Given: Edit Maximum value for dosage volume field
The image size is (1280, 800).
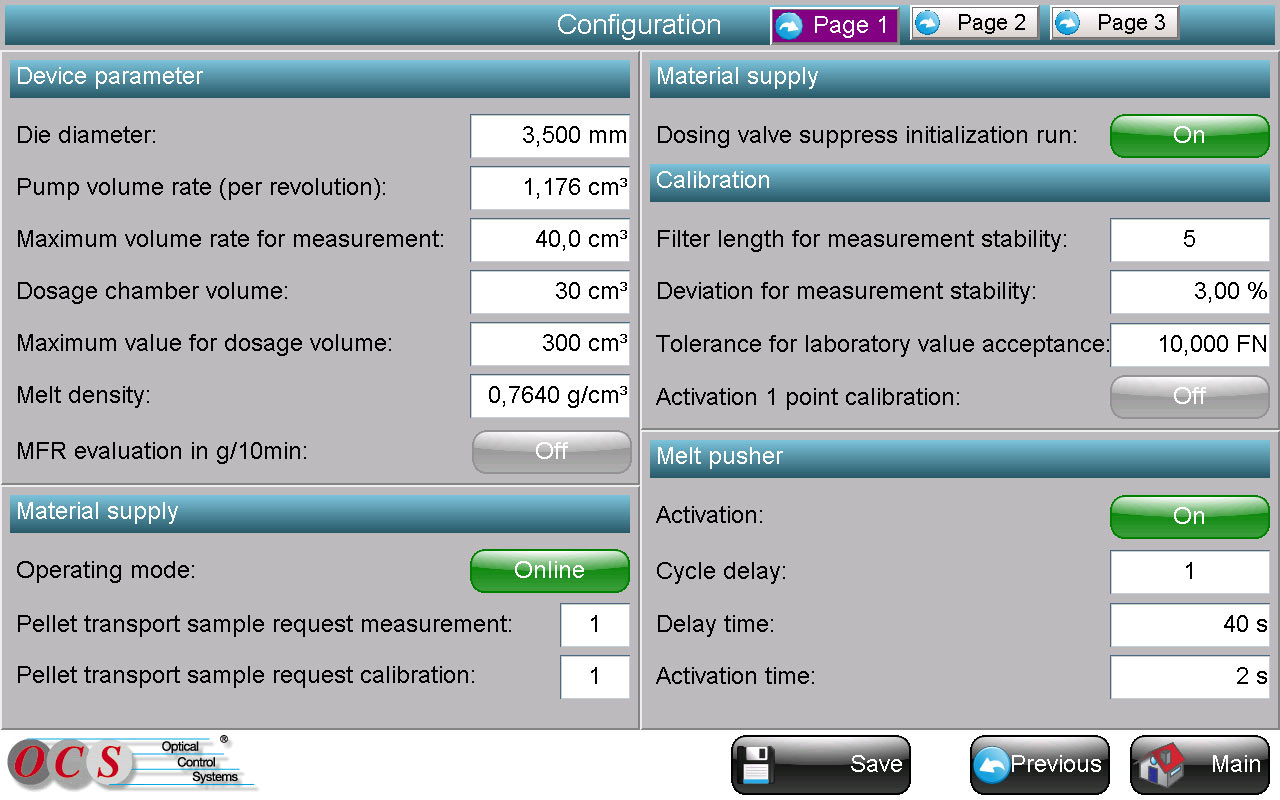Looking at the screenshot, I should click(x=550, y=344).
